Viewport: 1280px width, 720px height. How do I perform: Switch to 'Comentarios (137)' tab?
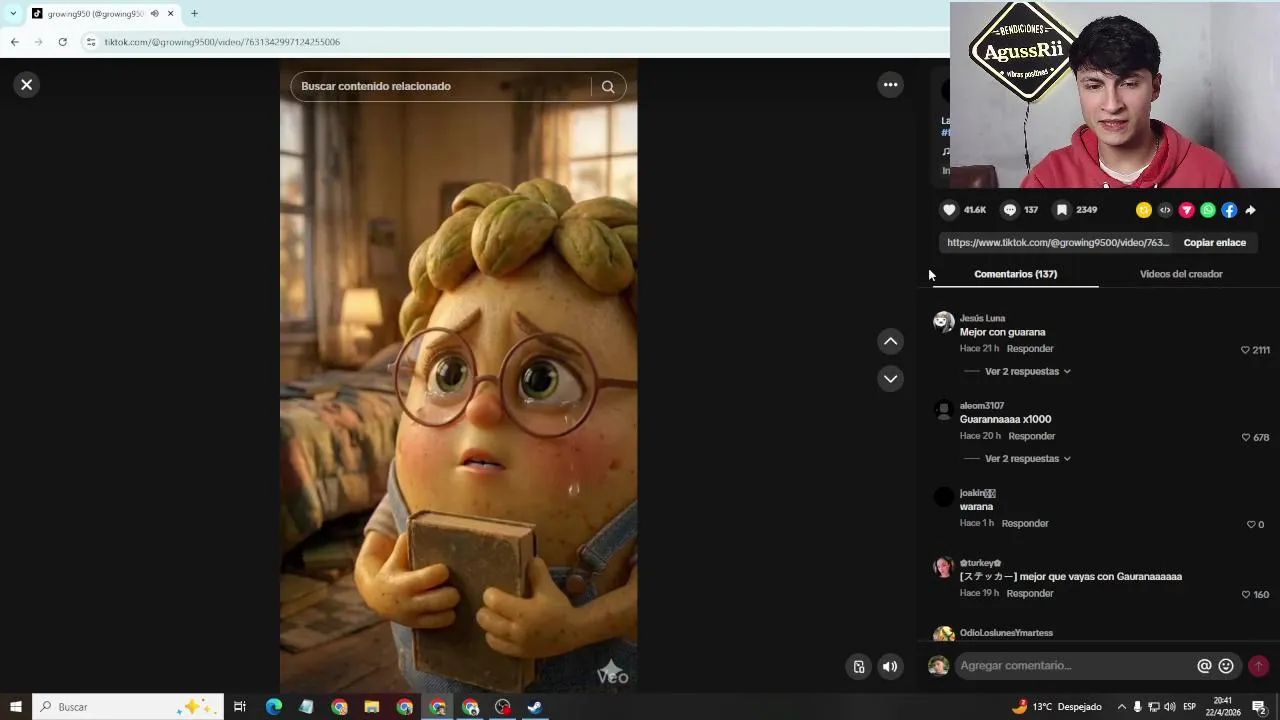pyautogui.click(x=1015, y=274)
